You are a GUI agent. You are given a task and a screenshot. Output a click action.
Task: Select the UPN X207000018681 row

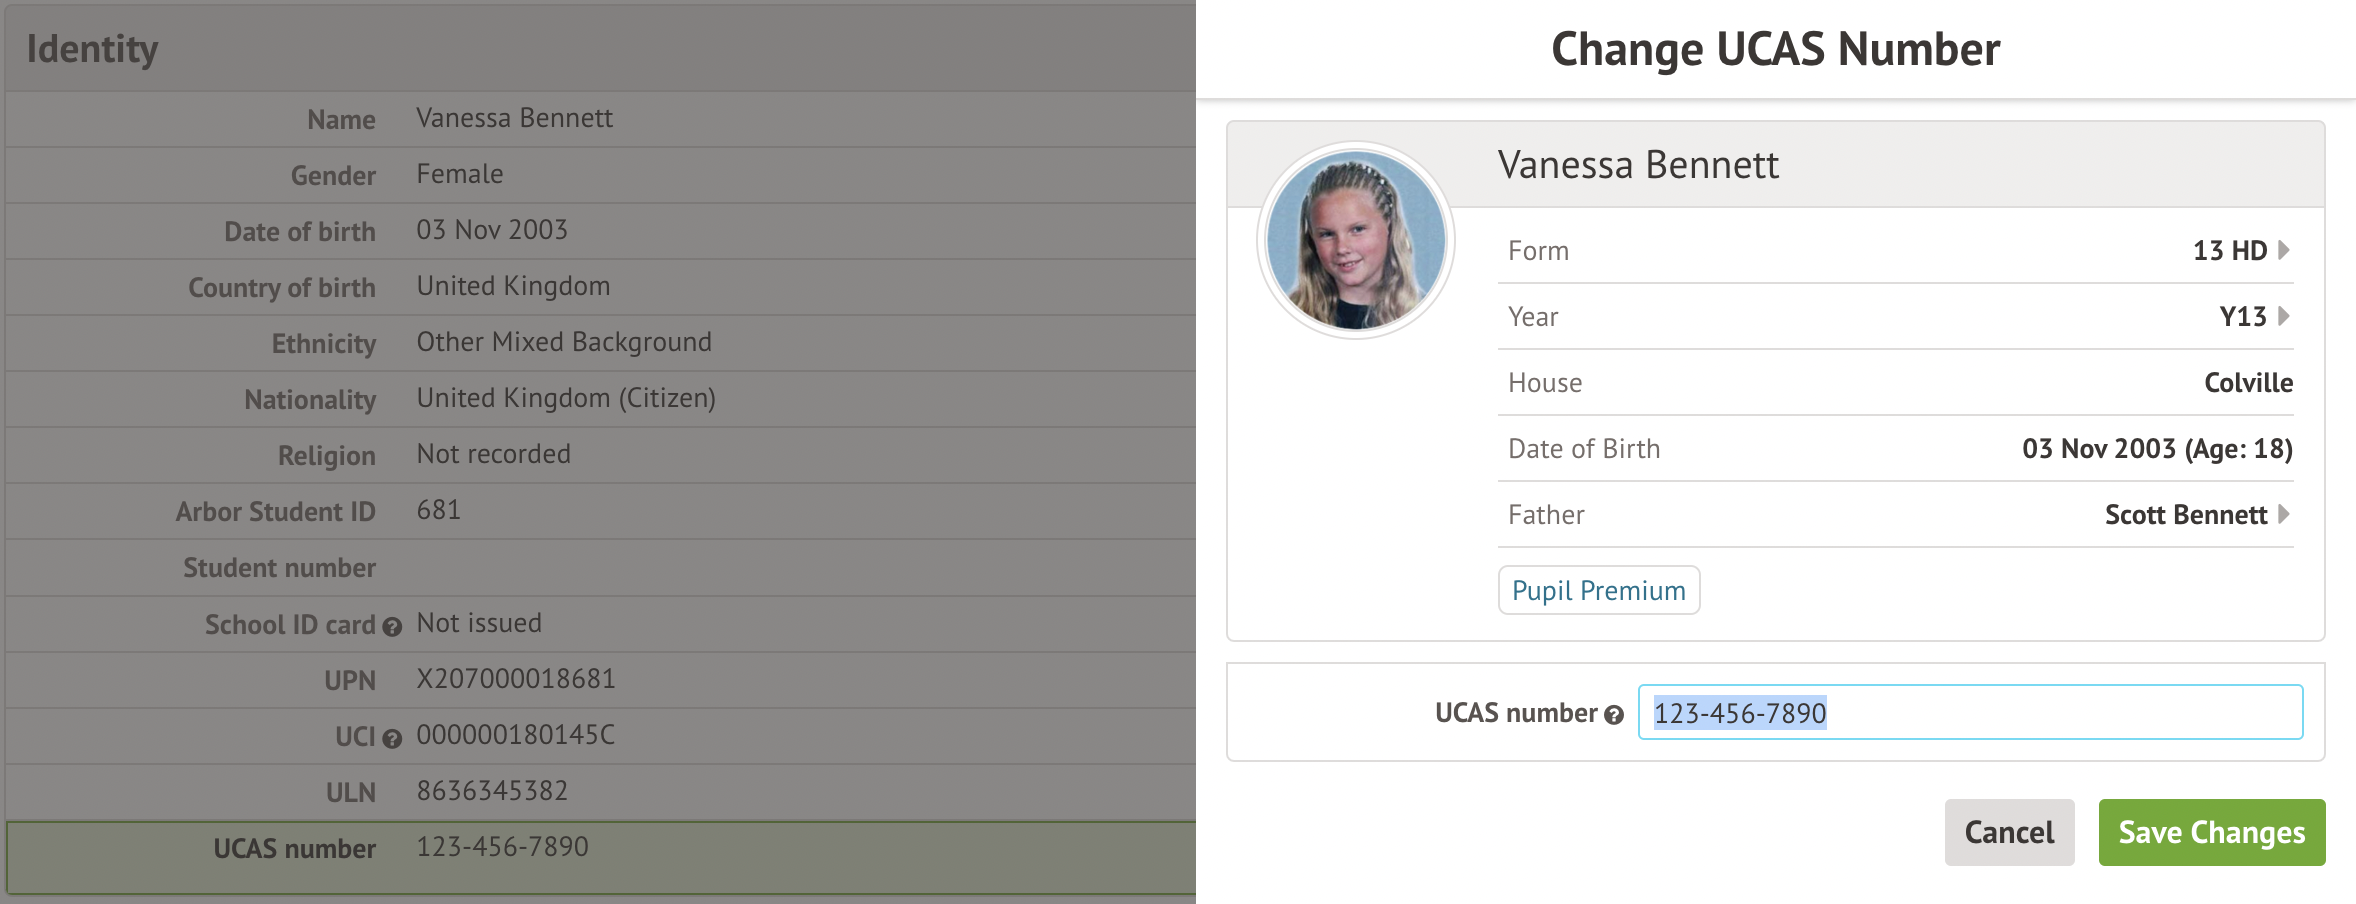click(600, 680)
